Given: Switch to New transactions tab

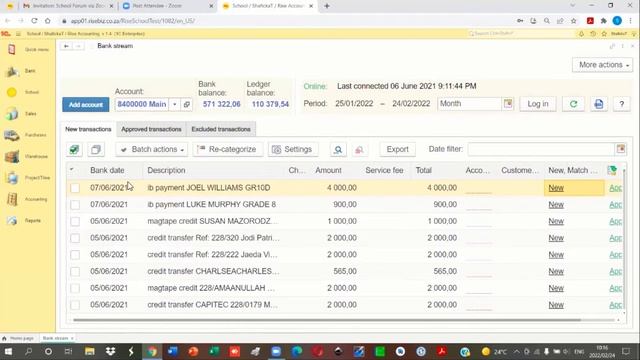Looking at the screenshot, I should (x=88, y=129).
